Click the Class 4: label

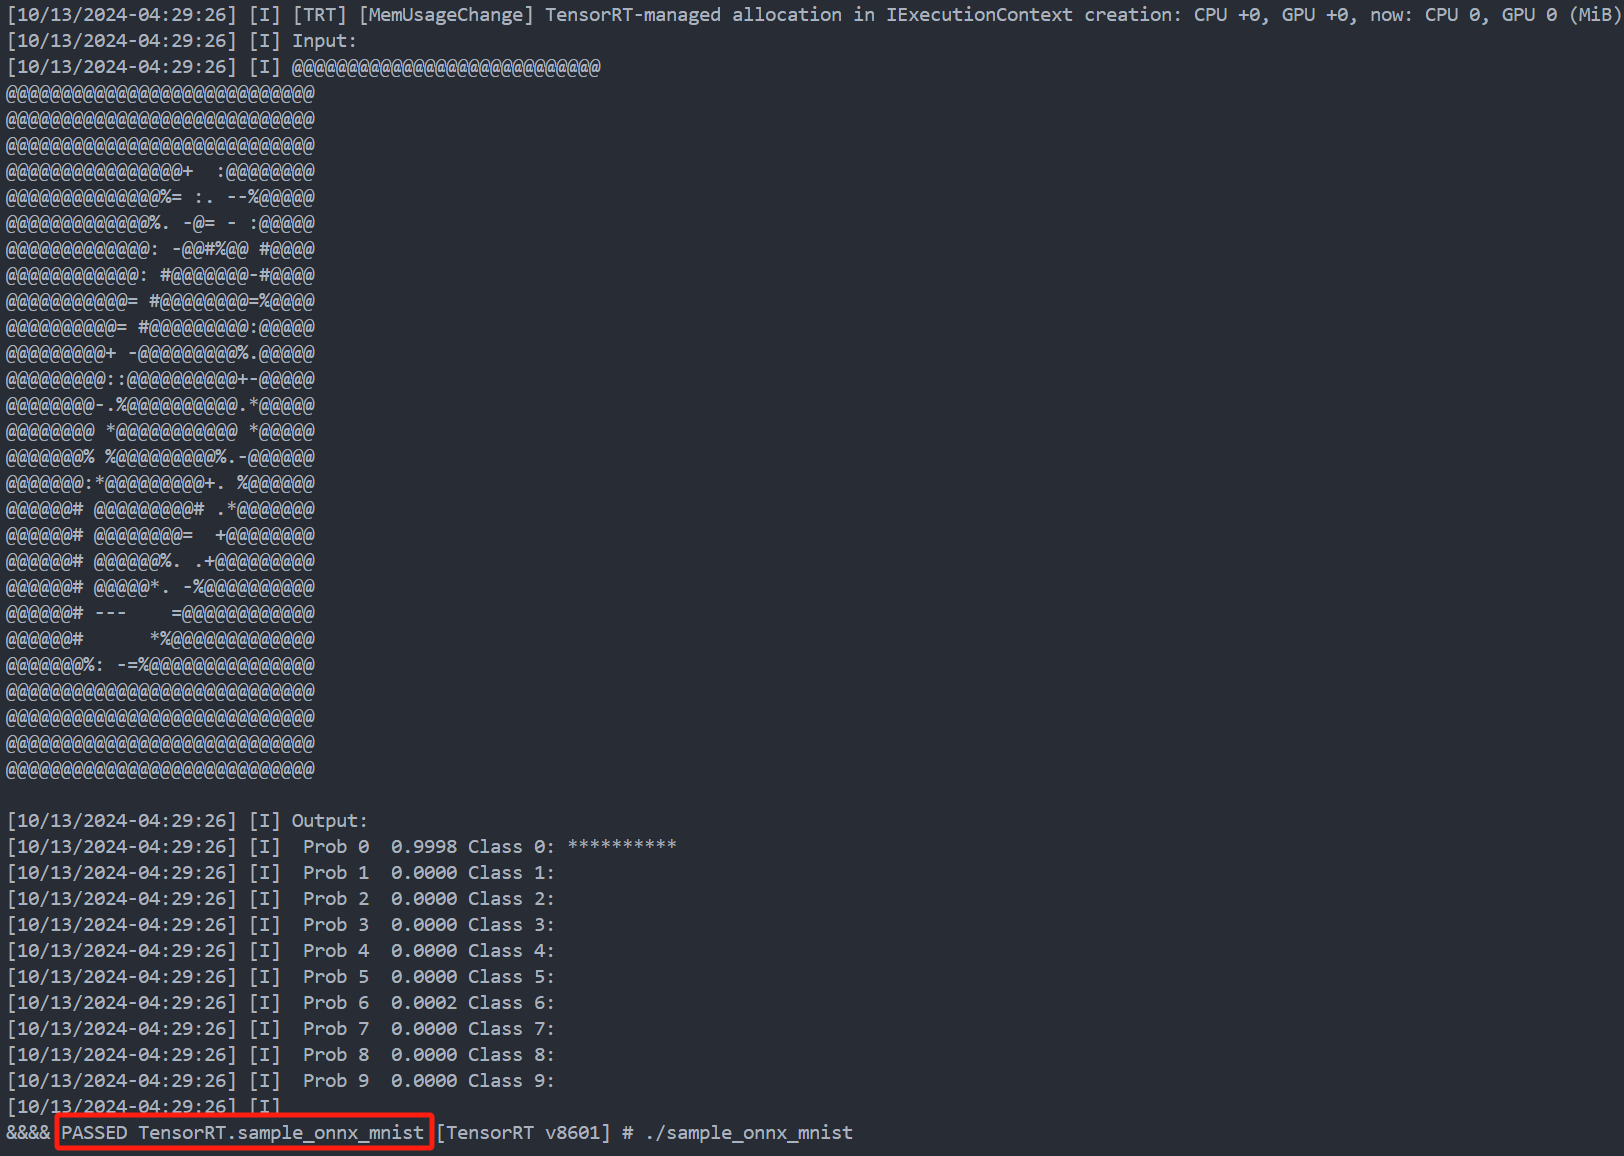(511, 950)
